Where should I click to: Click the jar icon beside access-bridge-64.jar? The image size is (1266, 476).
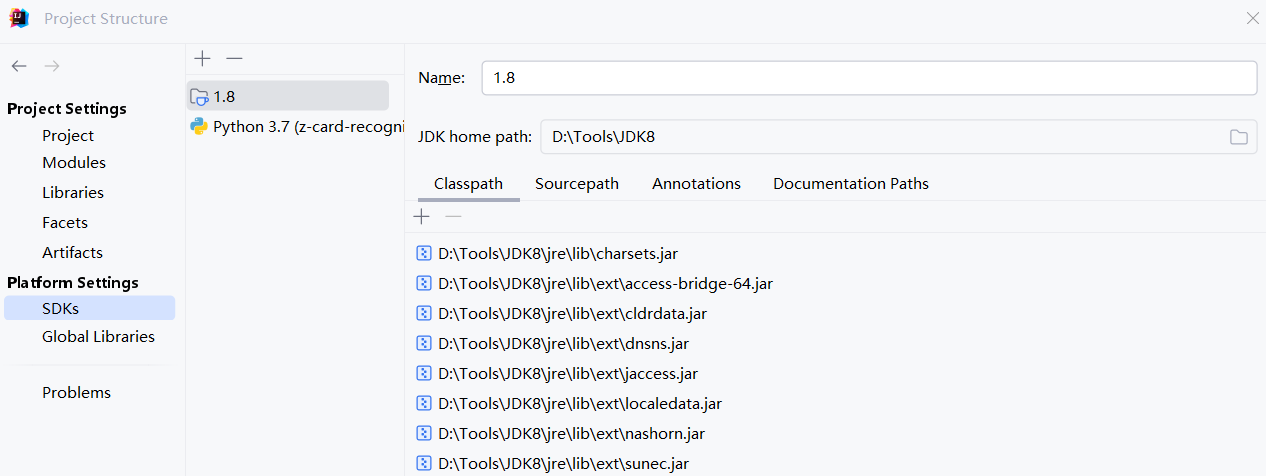pyautogui.click(x=423, y=284)
